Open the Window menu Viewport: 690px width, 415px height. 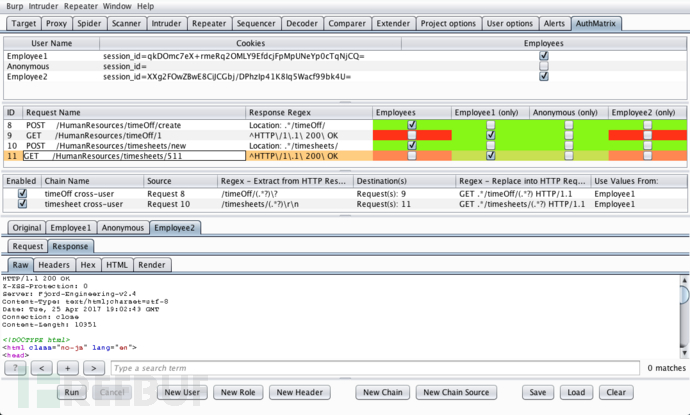[x=117, y=6]
